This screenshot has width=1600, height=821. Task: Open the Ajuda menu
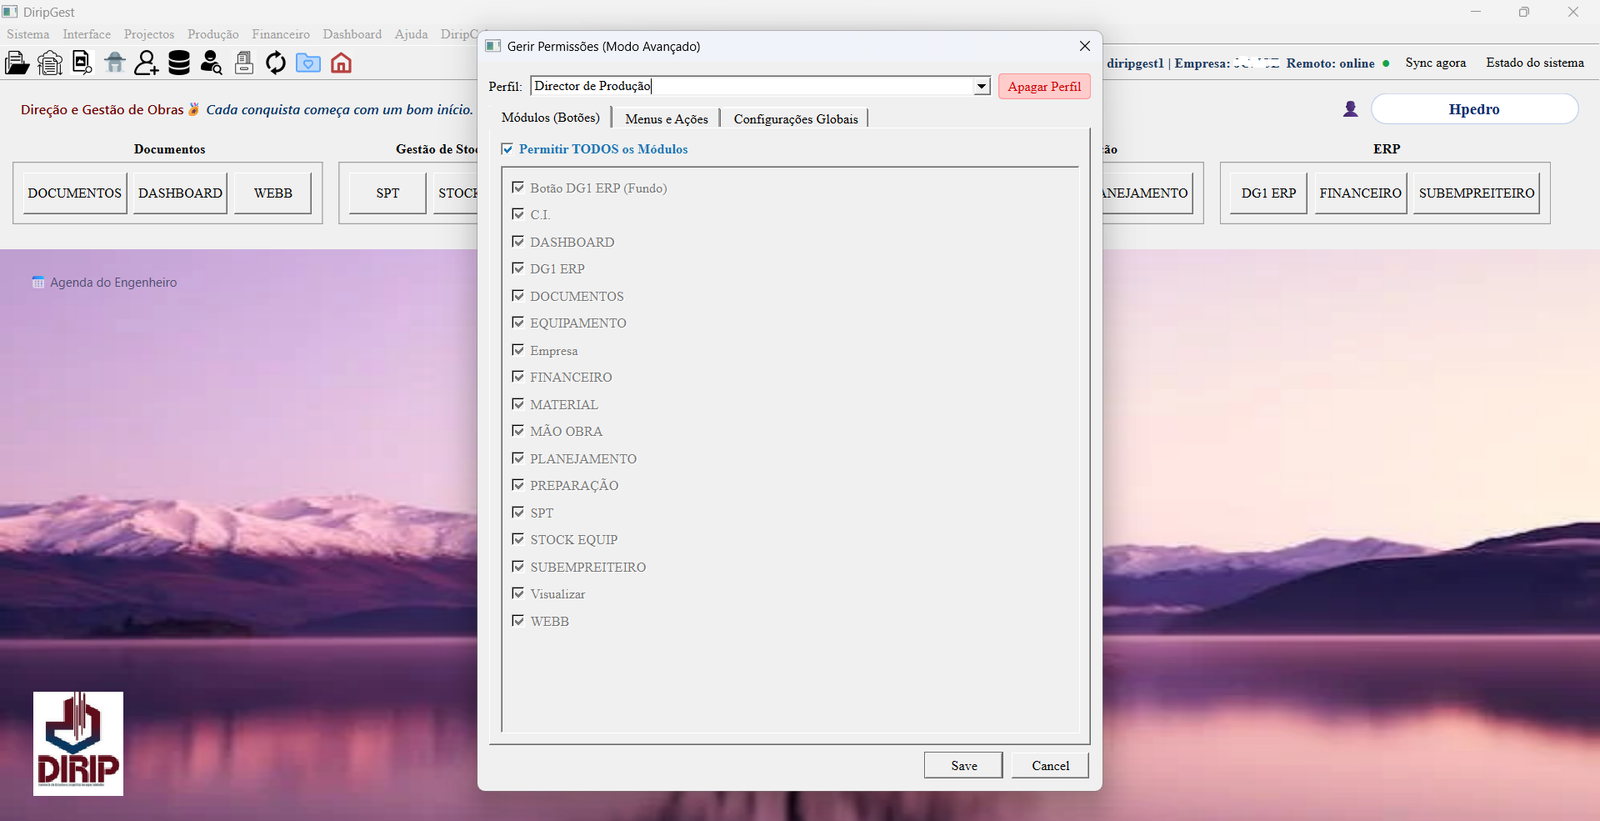click(x=411, y=34)
